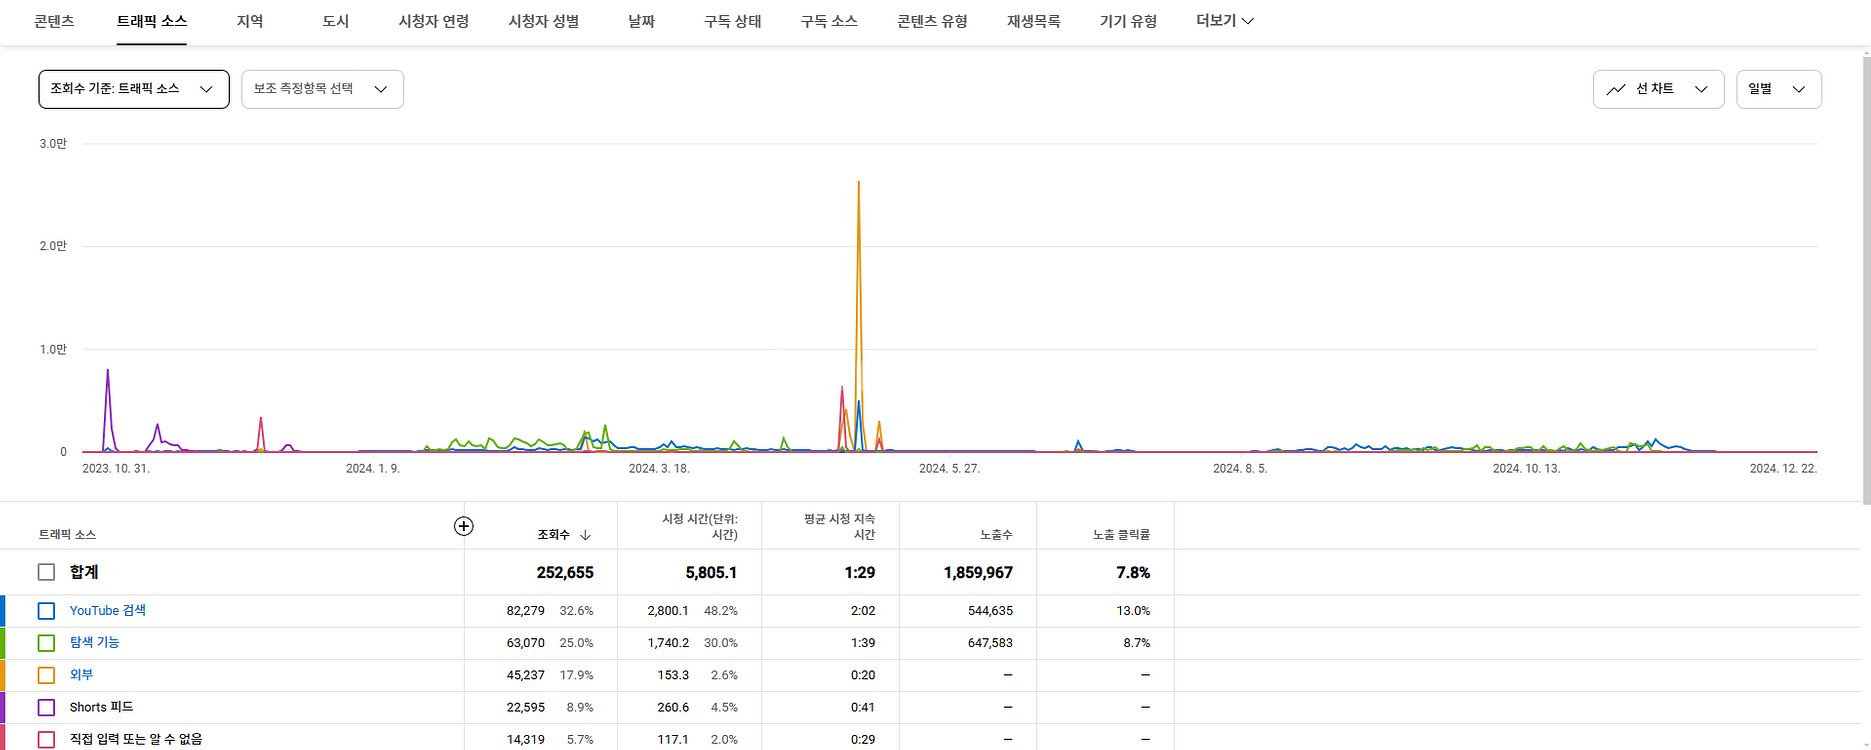This screenshot has width=1871, height=750.
Task: Click the 13.0% click-through rate cell
Action: tap(1133, 610)
